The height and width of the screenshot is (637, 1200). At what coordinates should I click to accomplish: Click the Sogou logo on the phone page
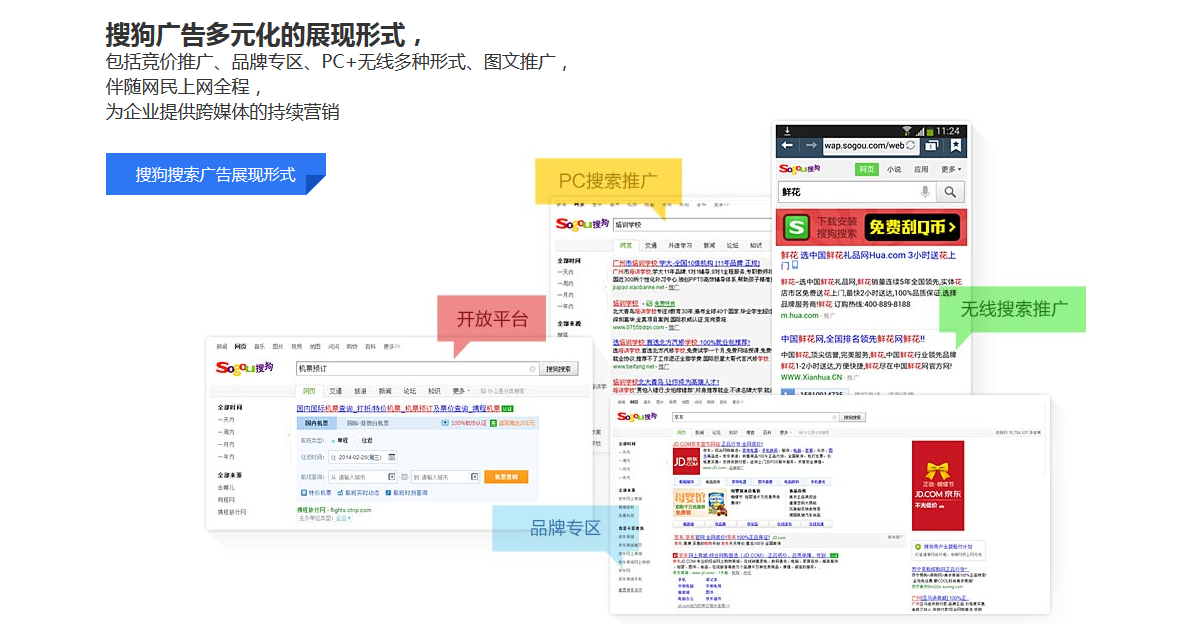[800, 169]
